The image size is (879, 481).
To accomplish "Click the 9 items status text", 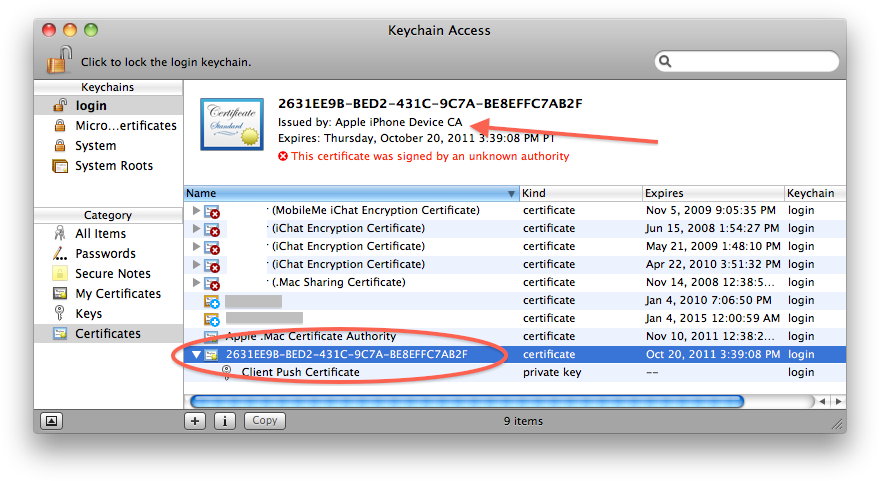I will [523, 421].
